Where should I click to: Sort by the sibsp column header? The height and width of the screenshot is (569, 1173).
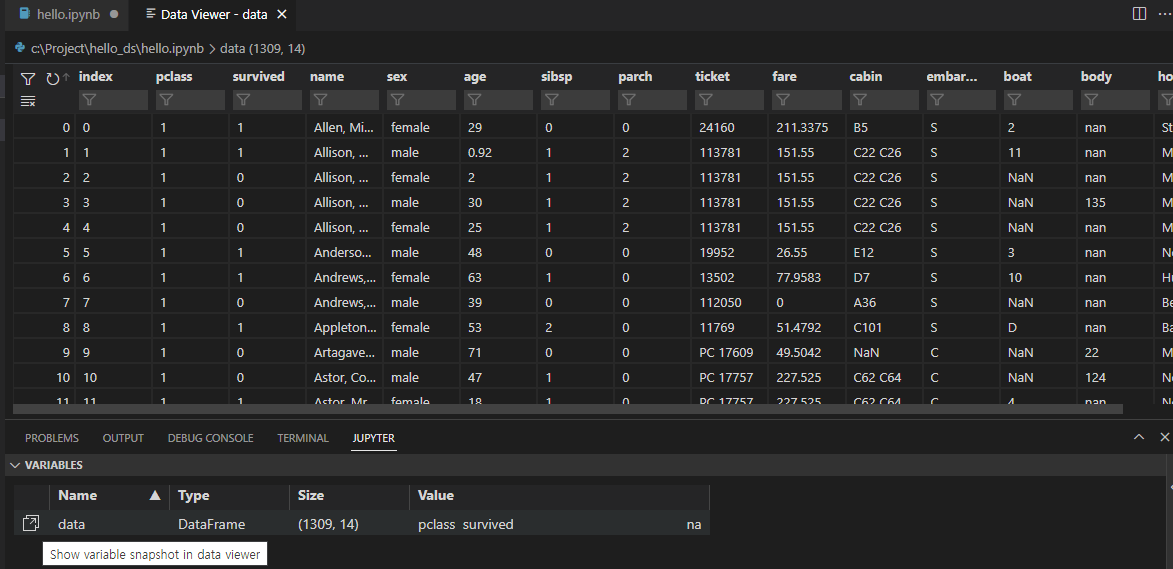coord(557,76)
